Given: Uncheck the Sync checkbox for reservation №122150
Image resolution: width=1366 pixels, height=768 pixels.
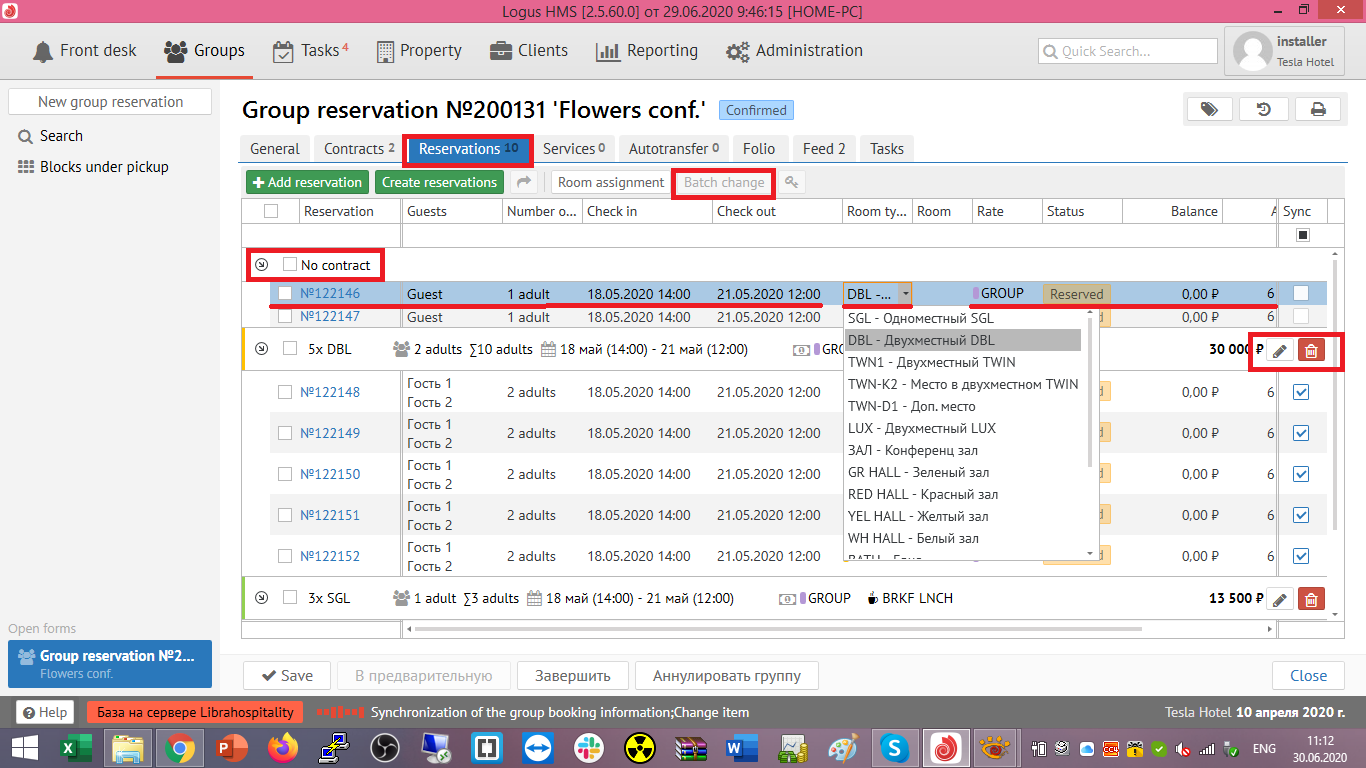Looking at the screenshot, I should click(x=1300, y=474).
